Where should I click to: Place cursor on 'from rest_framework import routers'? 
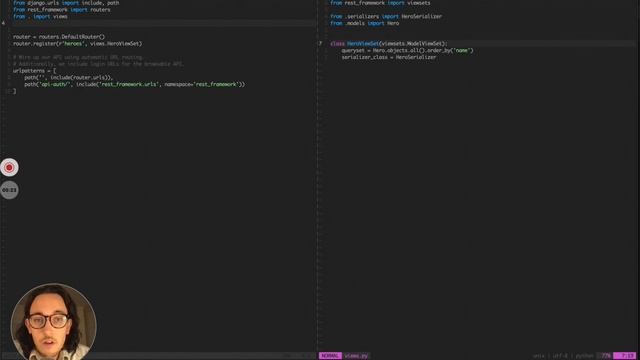[x=61, y=9]
